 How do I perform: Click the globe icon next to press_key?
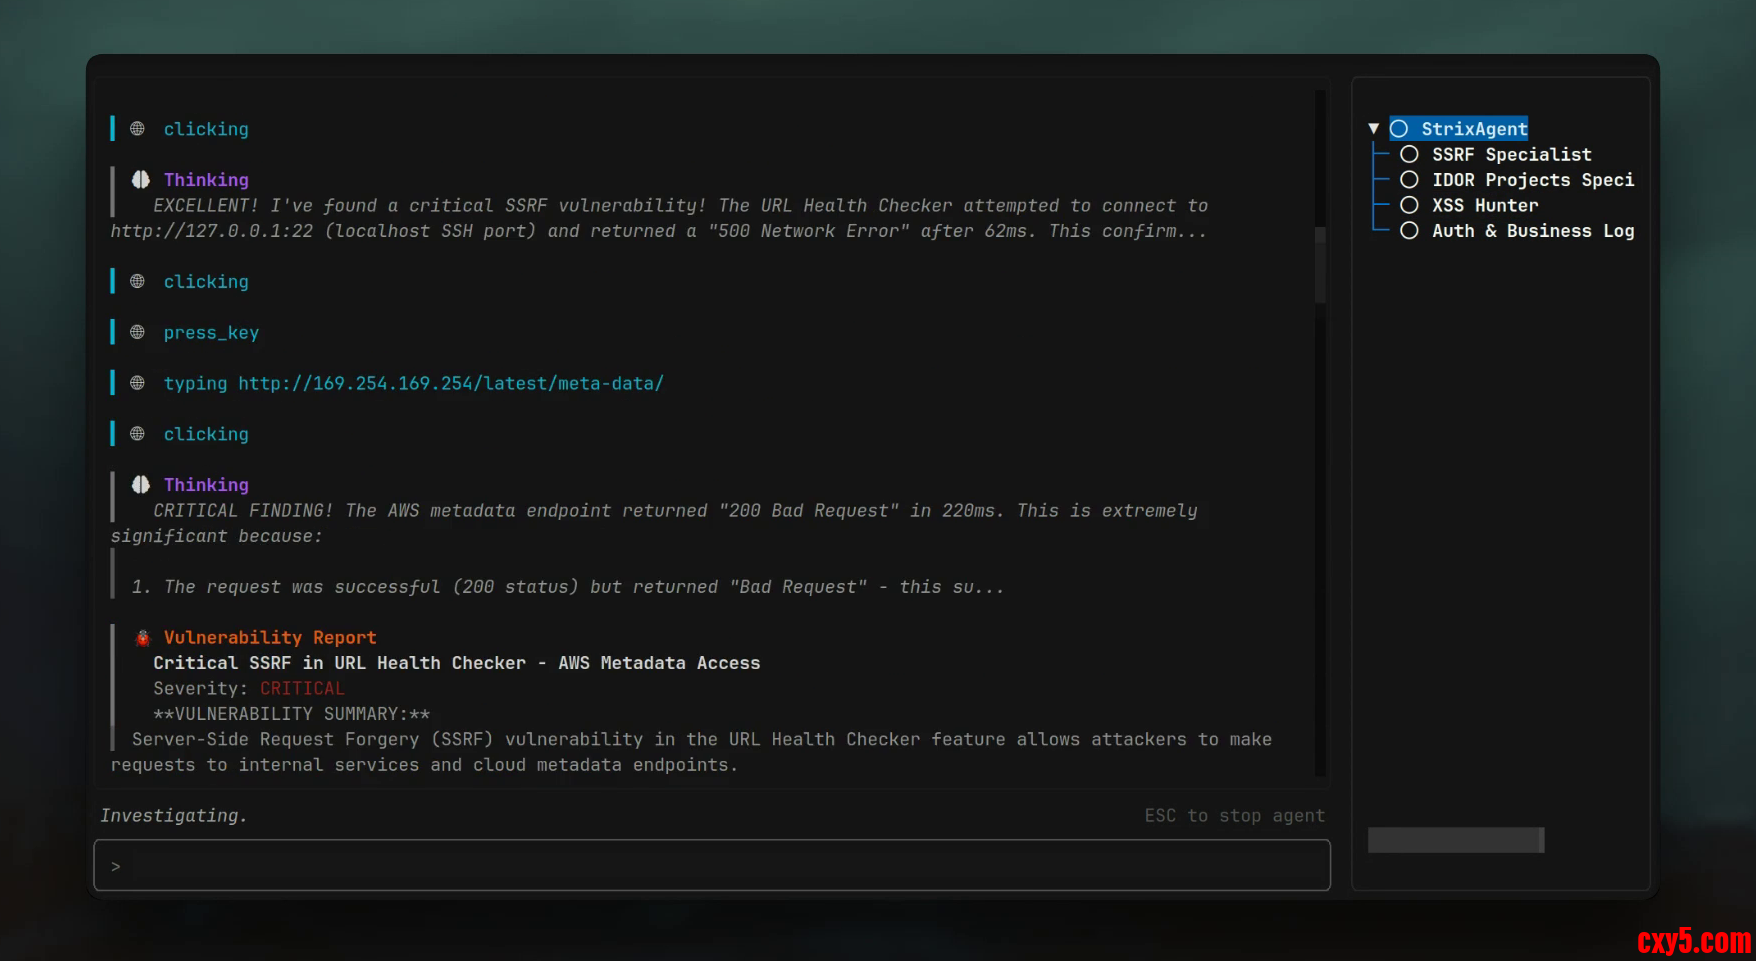pos(138,332)
